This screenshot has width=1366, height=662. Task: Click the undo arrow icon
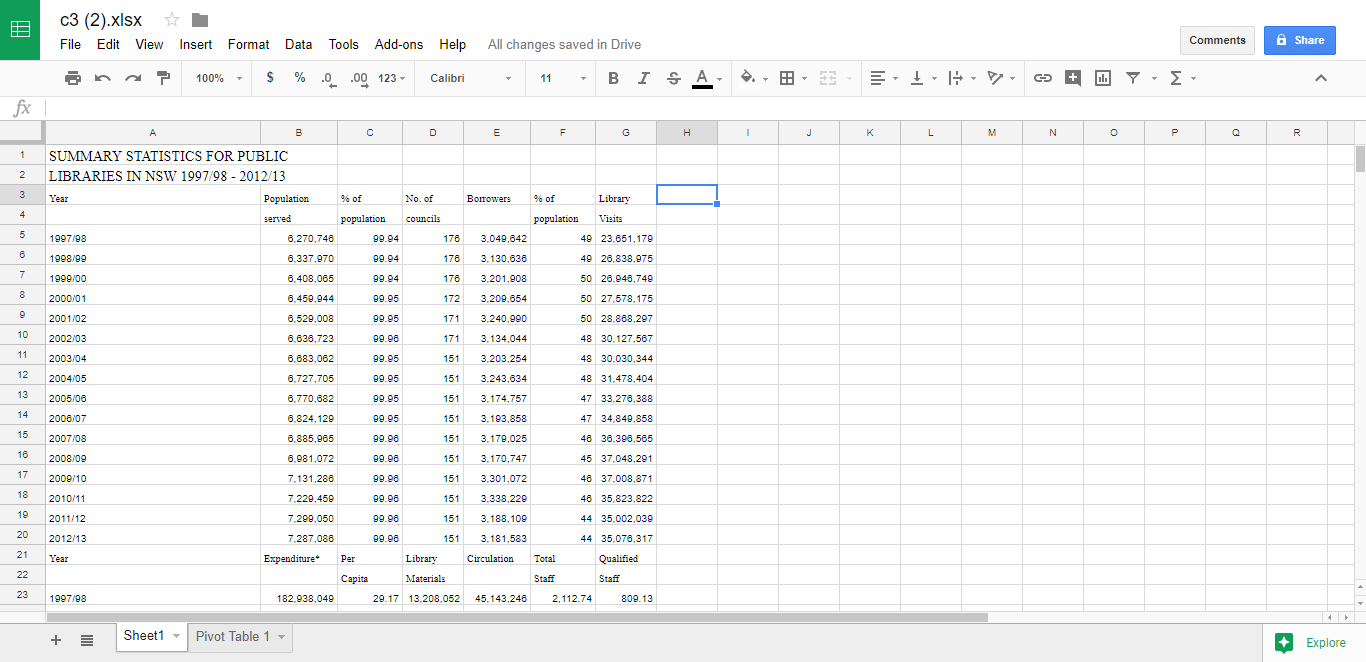(102, 78)
